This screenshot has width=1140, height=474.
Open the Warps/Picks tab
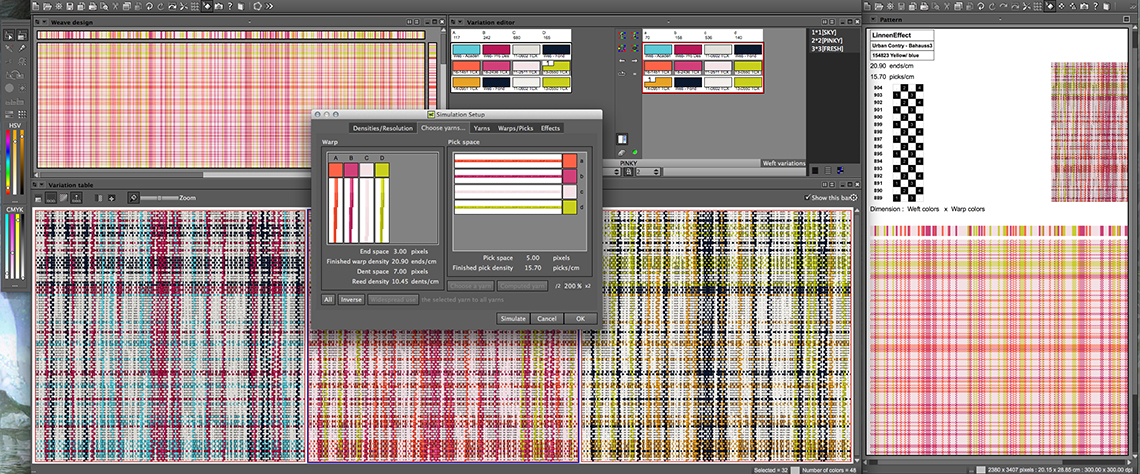515,128
